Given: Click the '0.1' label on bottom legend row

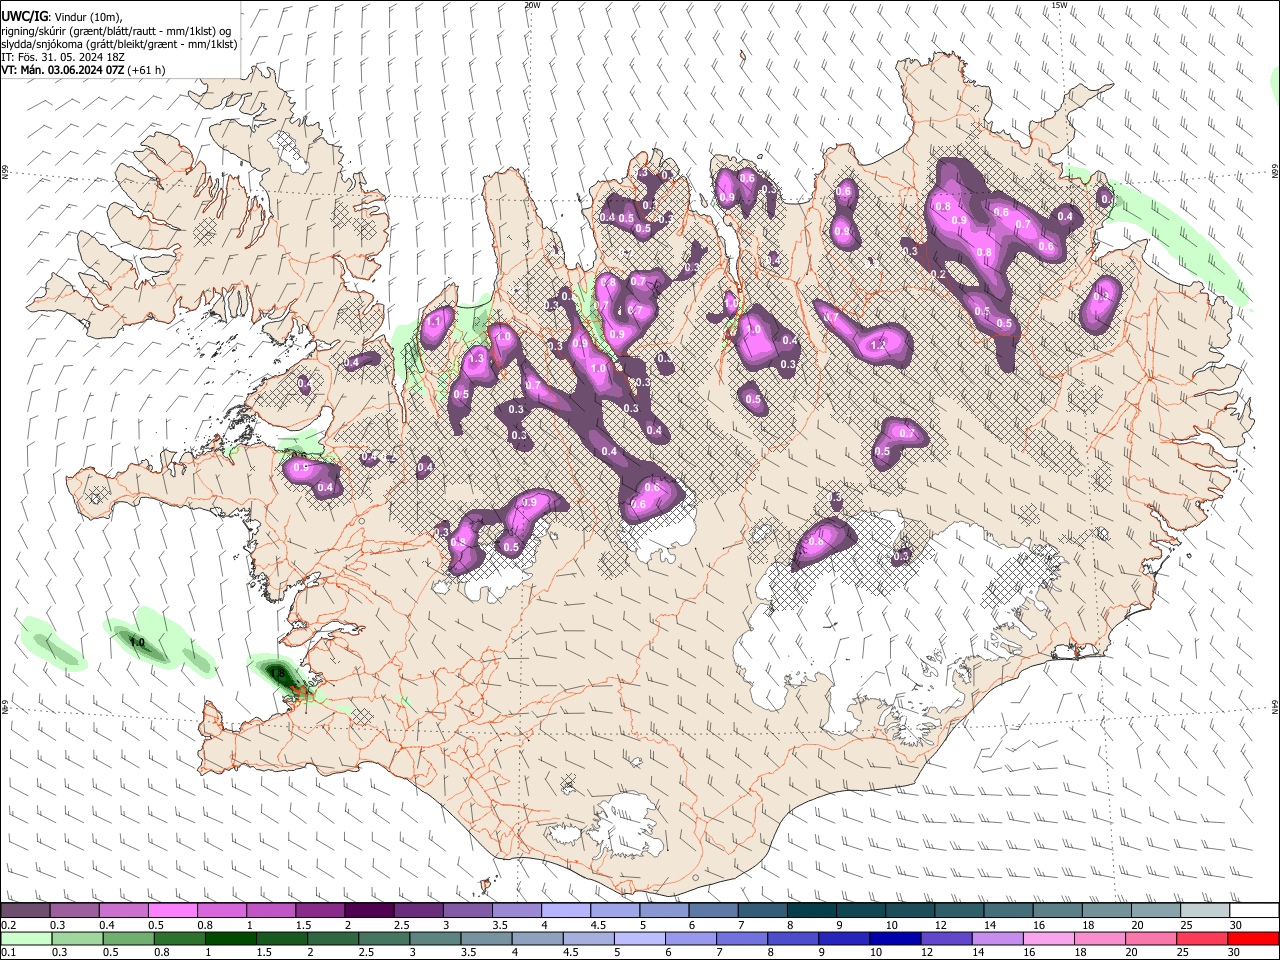Looking at the screenshot, I should [x=8, y=953].
